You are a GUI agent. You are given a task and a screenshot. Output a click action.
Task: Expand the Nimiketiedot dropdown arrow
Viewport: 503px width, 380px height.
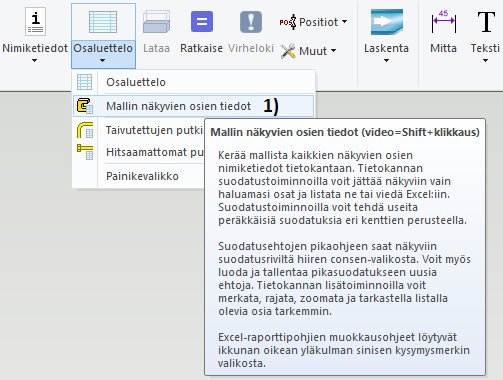[x=34, y=61]
